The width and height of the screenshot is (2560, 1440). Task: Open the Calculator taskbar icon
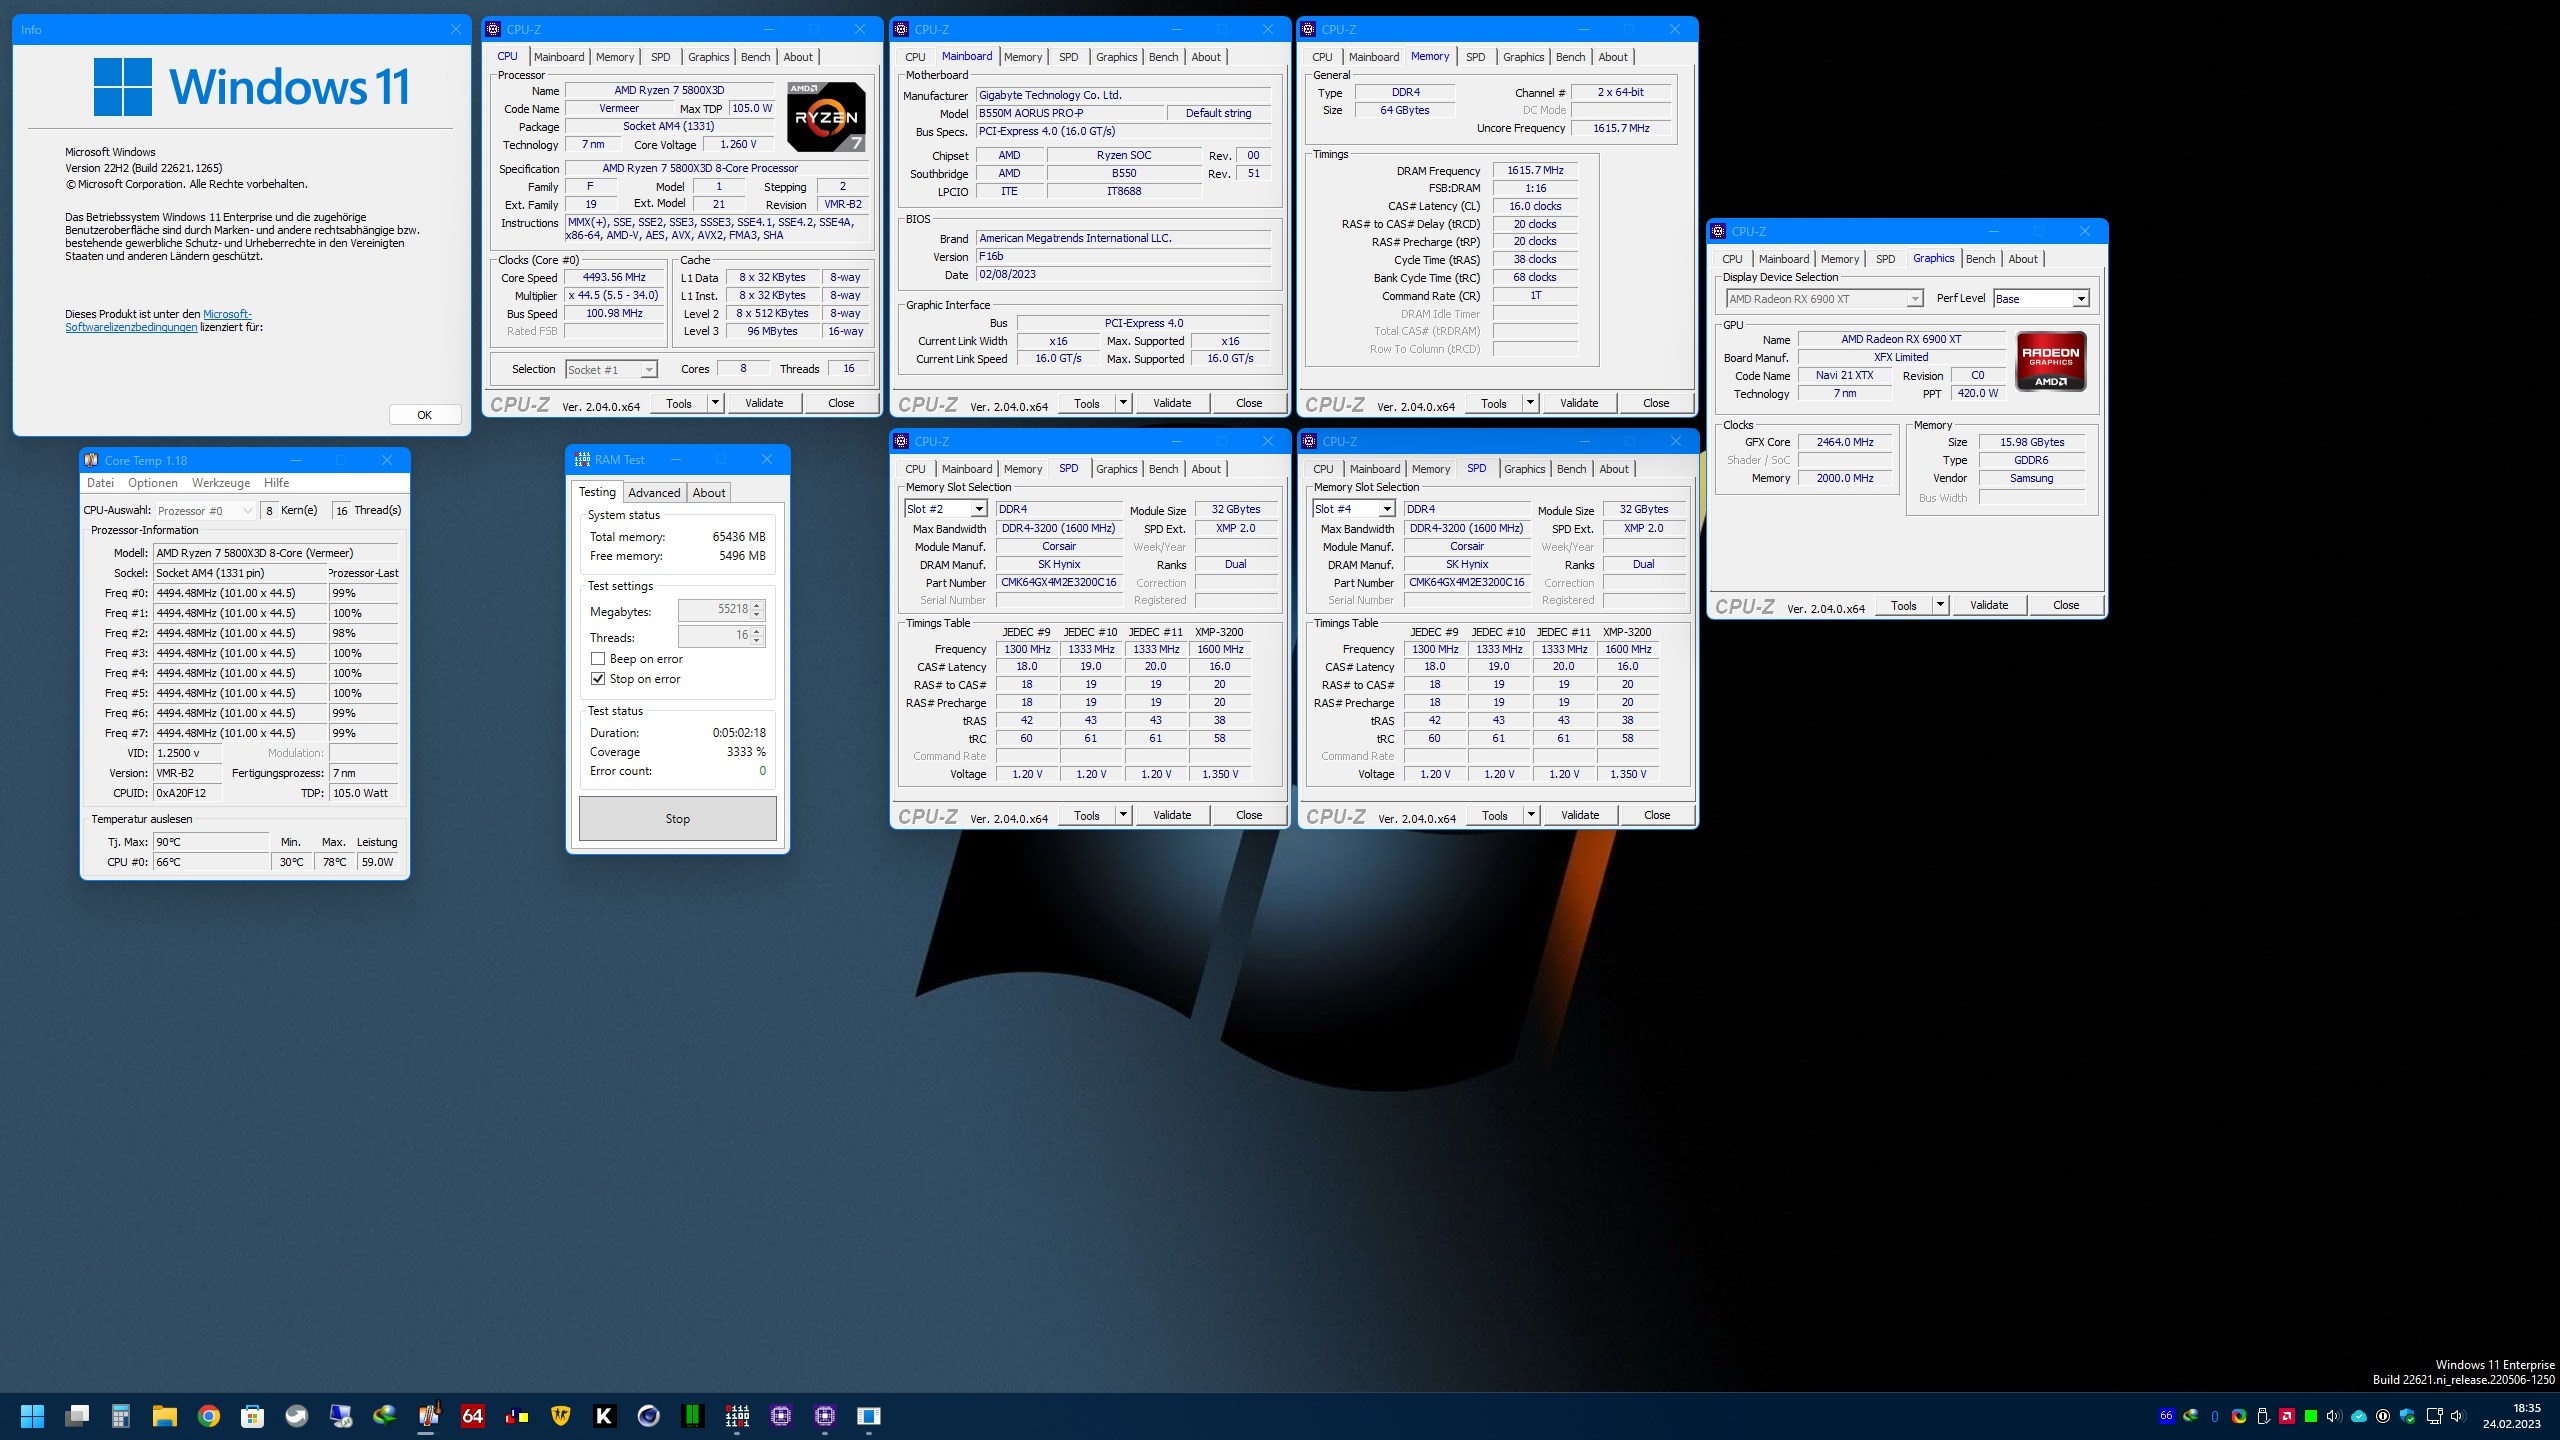tap(121, 1416)
